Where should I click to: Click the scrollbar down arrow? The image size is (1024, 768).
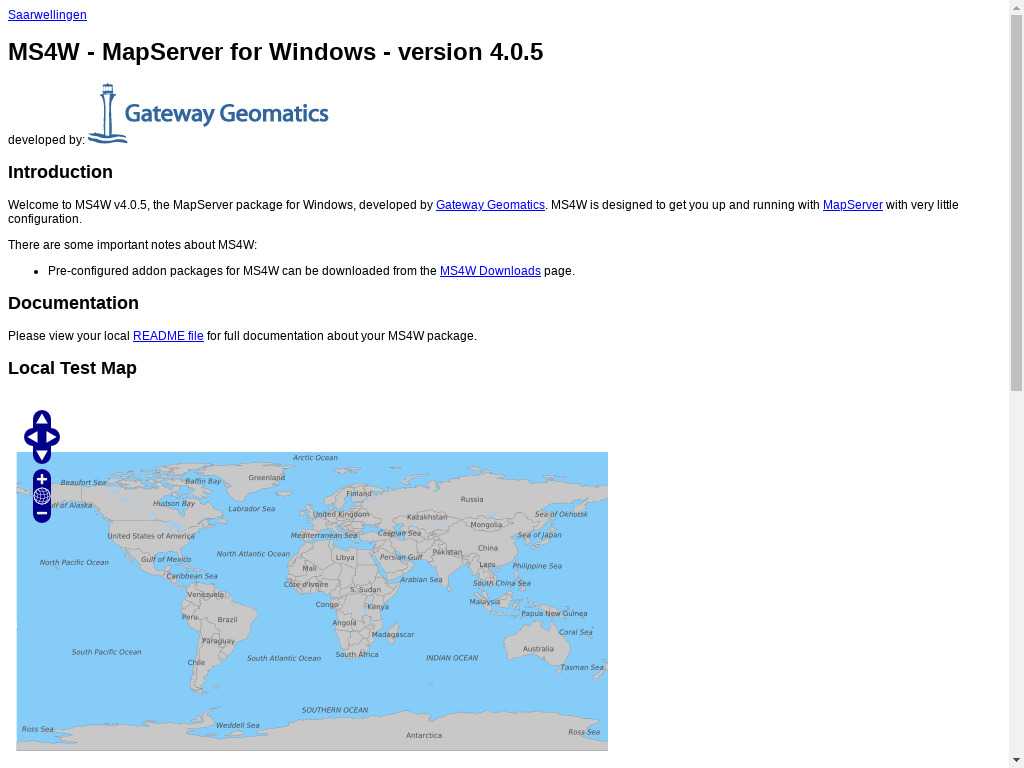click(x=1016, y=761)
